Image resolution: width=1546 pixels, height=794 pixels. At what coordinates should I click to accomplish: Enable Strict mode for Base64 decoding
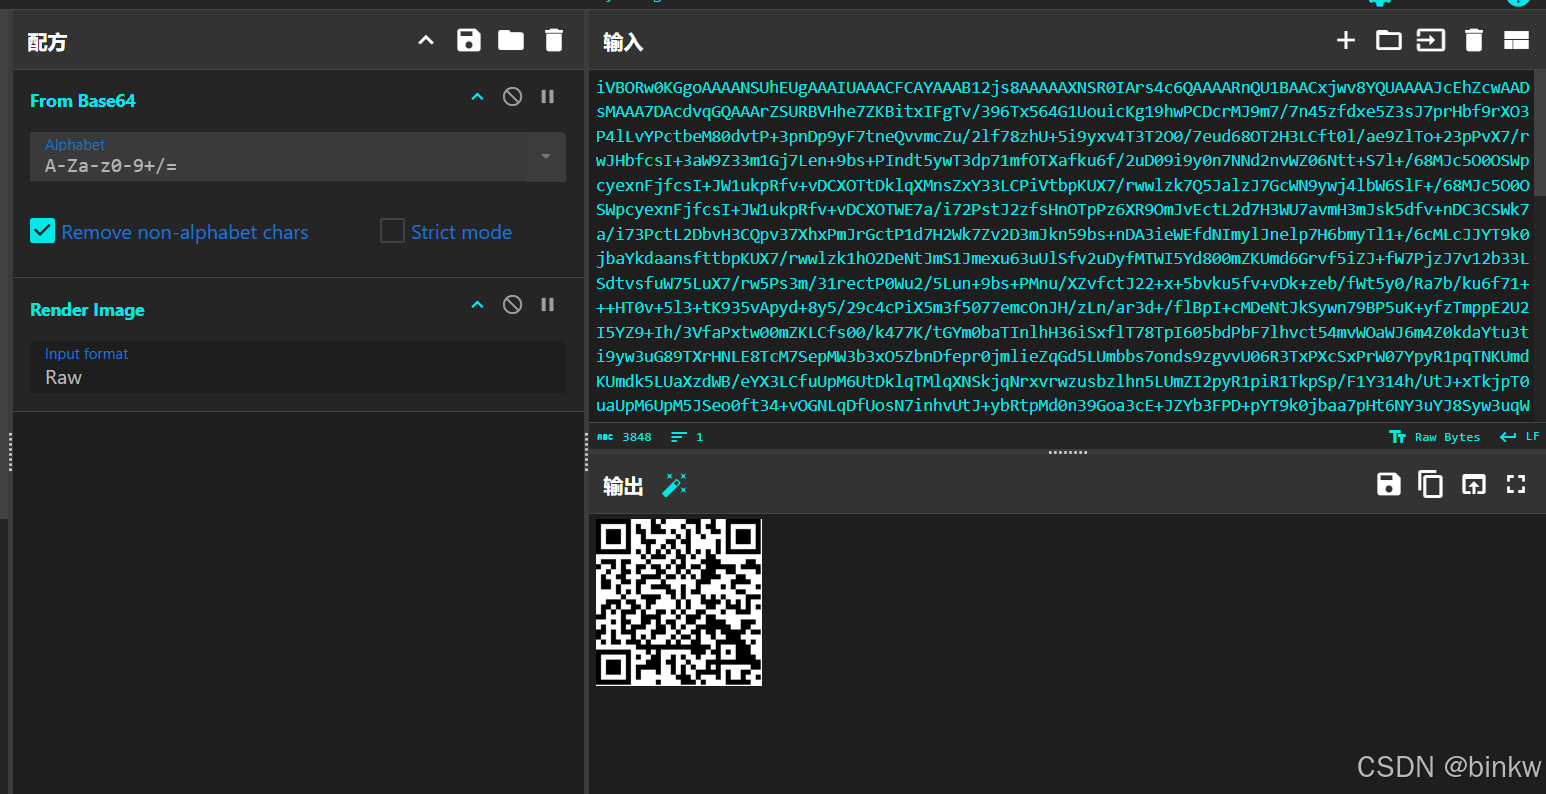392,231
